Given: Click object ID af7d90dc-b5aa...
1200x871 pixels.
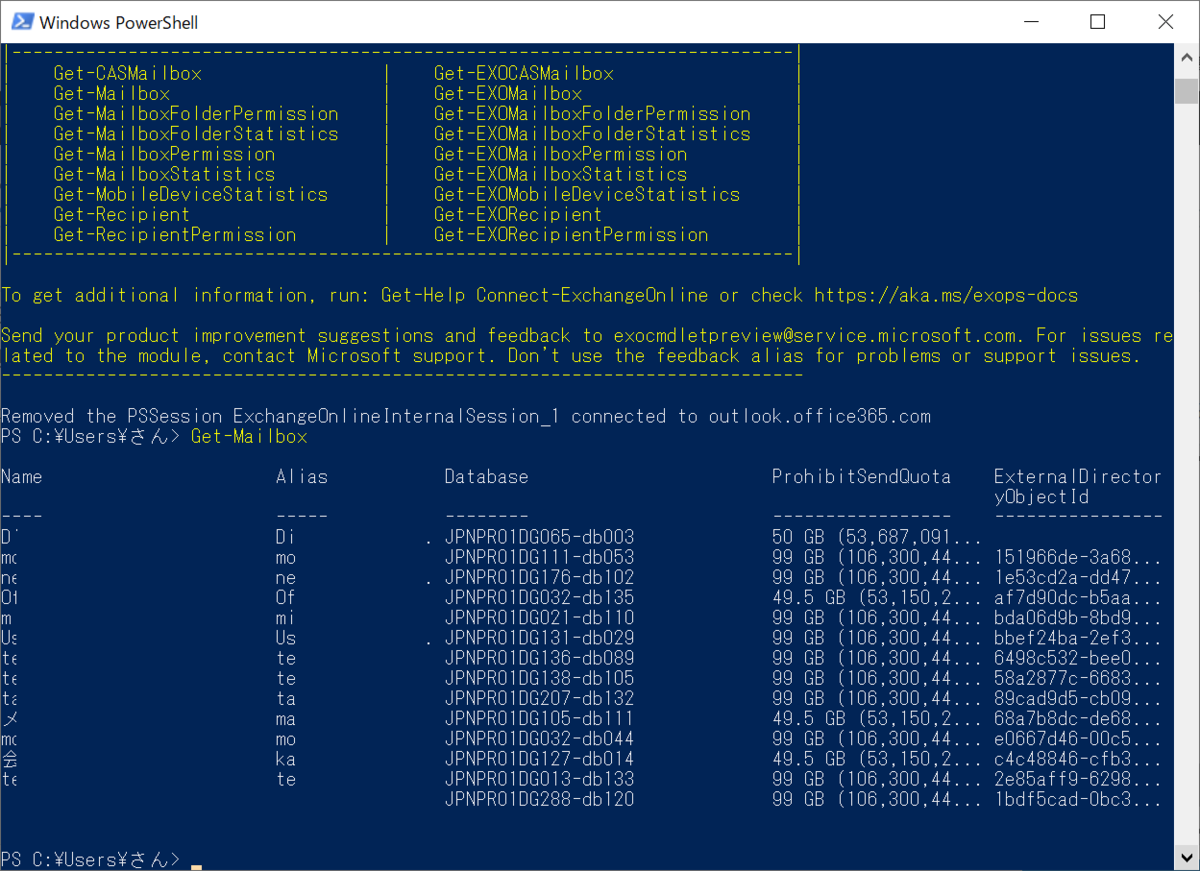Looking at the screenshot, I should (1078, 598).
